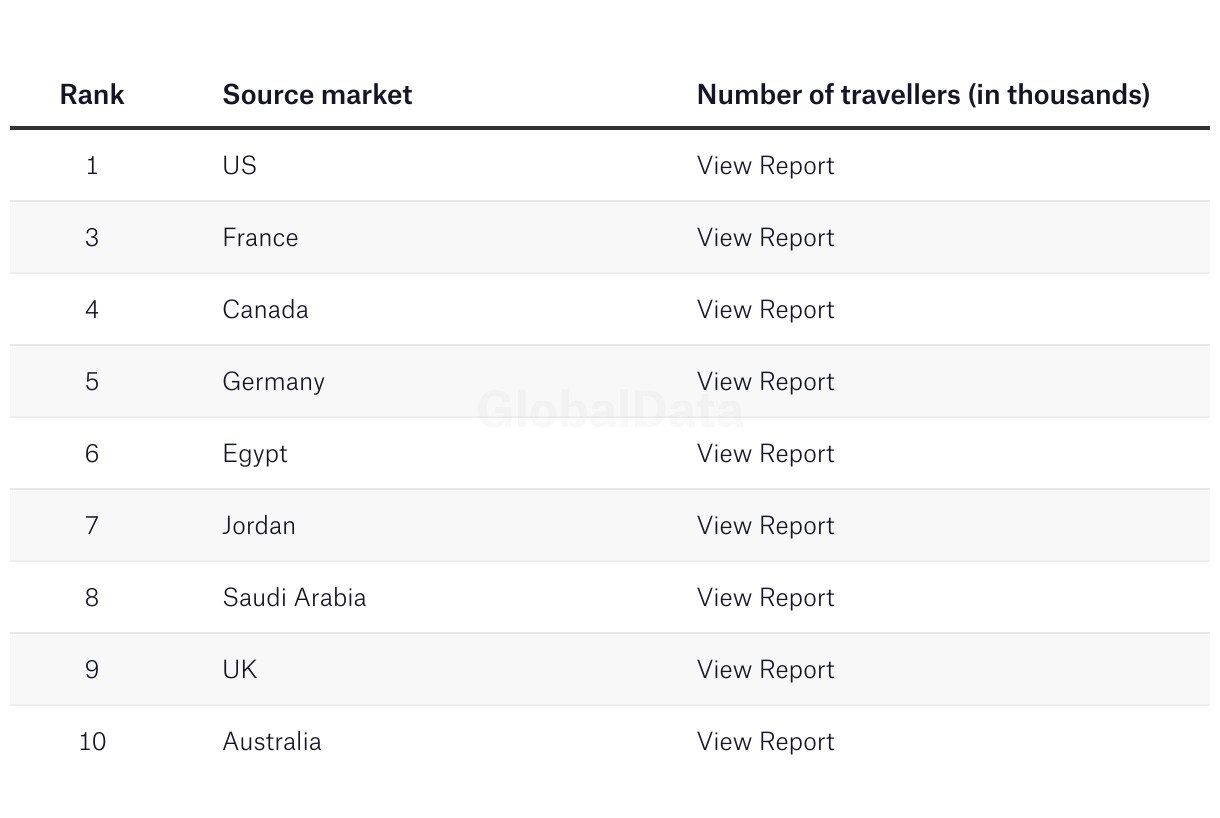This screenshot has height=818, width=1220.
Task: Click the Canada source market cell
Action: tap(265, 310)
